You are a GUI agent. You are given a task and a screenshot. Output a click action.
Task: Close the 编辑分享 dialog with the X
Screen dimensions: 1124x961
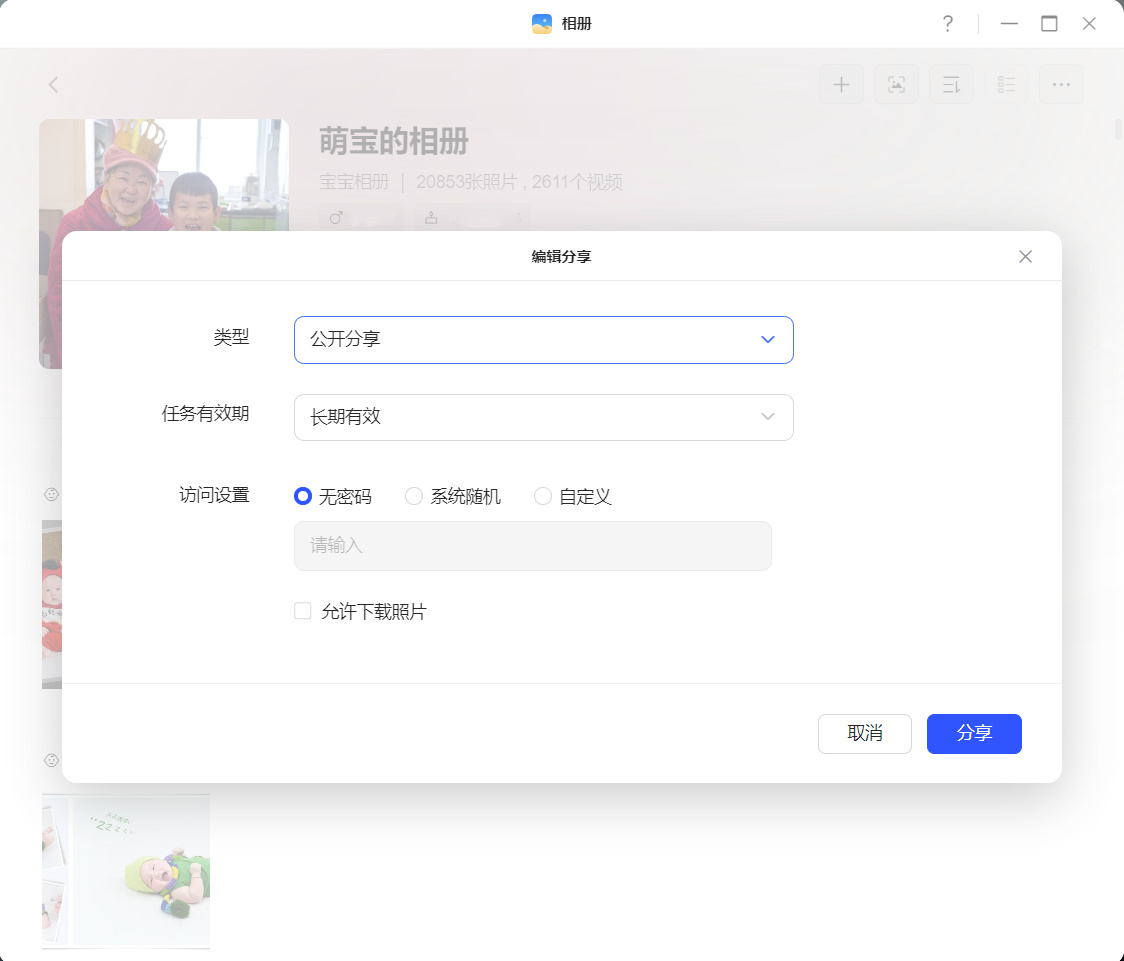1025,257
